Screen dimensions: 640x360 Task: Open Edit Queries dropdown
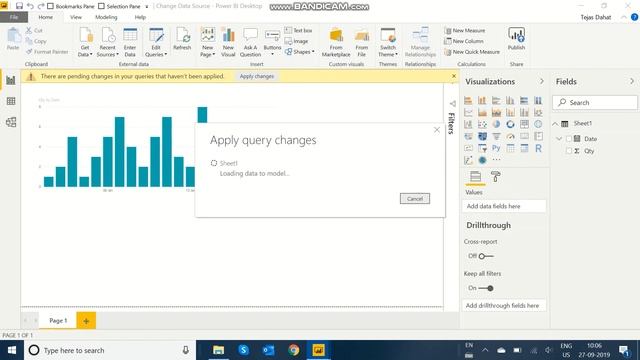tap(156, 42)
